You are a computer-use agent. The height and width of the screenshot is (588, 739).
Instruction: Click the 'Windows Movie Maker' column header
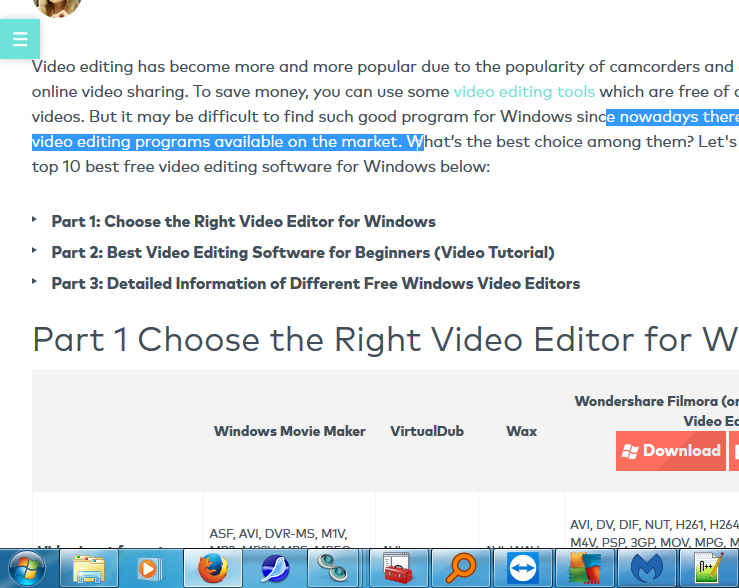click(x=289, y=431)
